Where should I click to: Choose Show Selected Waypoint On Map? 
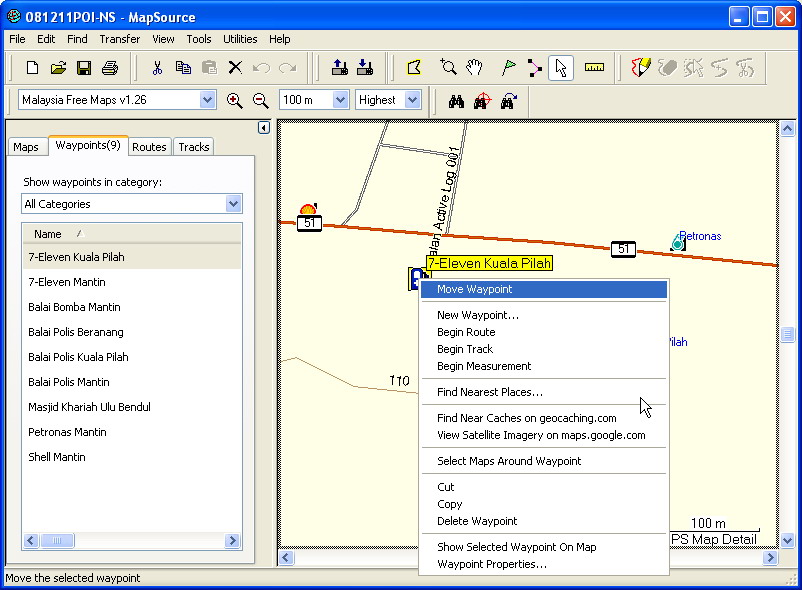pos(544,547)
